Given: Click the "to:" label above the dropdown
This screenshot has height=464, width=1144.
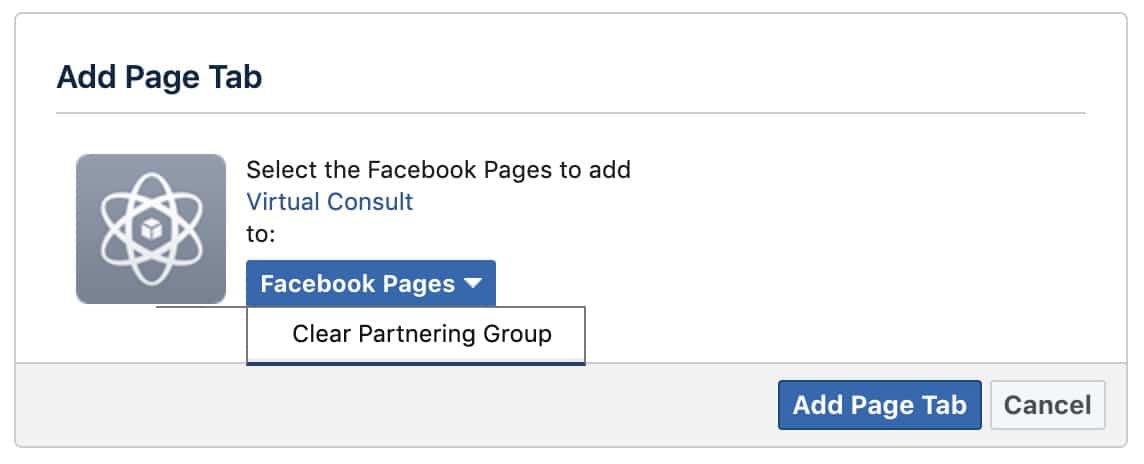Looking at the screenshot, I should click(261, 235).
